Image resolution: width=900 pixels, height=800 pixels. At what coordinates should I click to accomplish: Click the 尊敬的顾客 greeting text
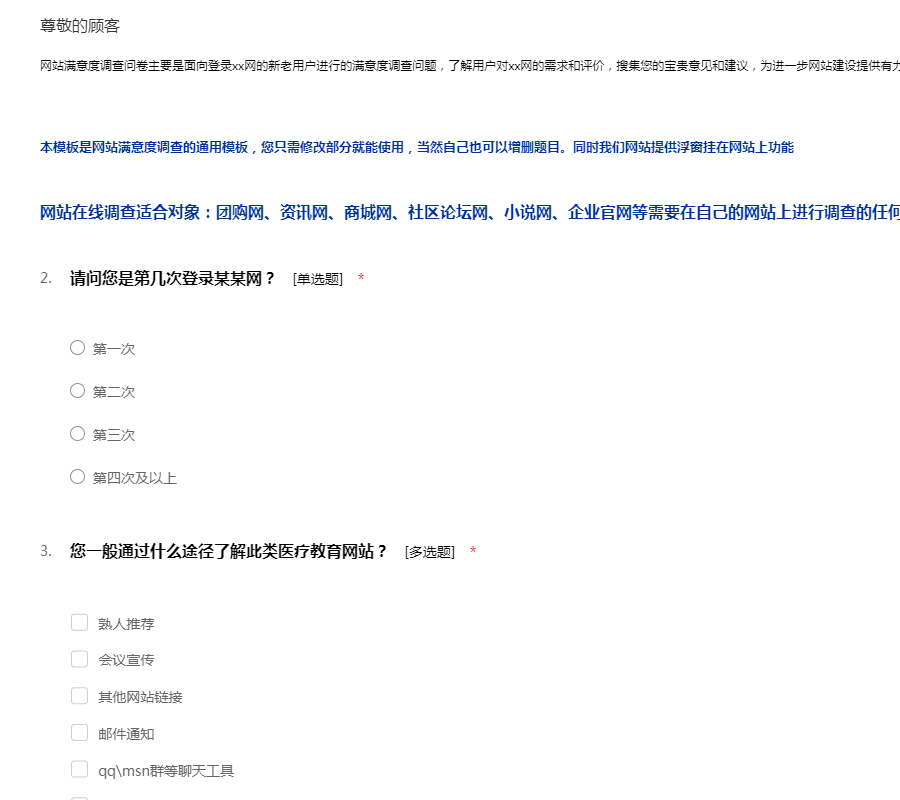[80, 26]
